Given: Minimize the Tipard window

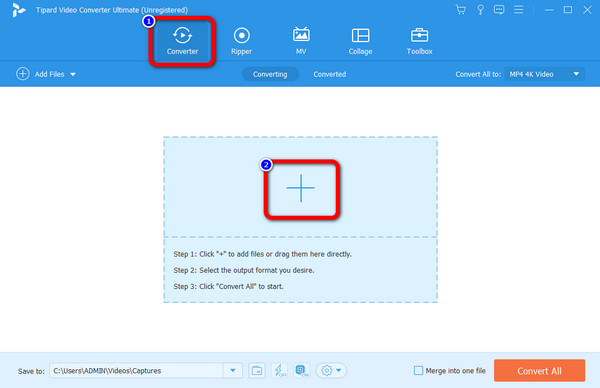Looking at the screenshot, I should (549, 10).
